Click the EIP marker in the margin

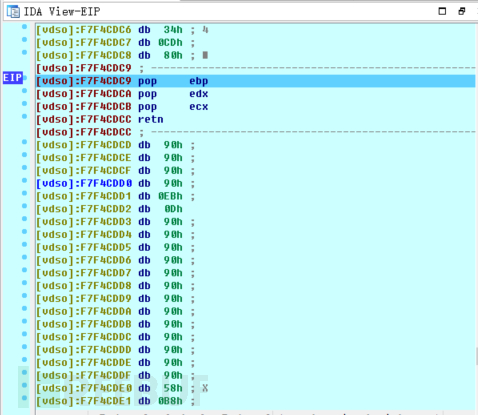(x=13, y=78)
